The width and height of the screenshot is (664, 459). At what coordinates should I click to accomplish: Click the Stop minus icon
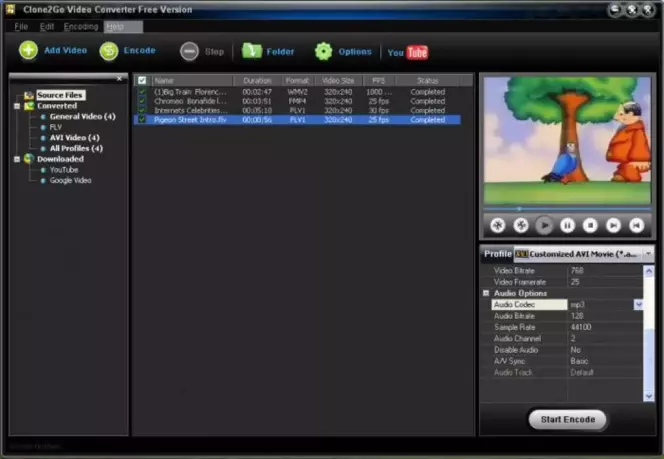pyautogui.click(x=189, y=52)
